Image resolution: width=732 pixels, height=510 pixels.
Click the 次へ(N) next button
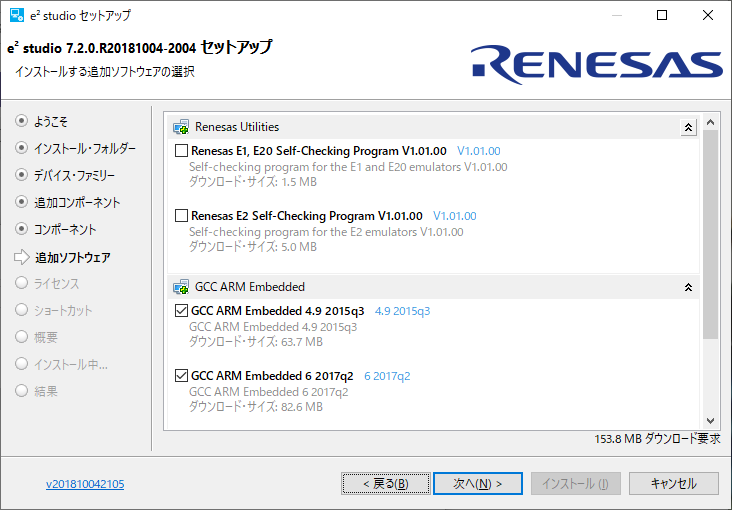tap(478, 483)
